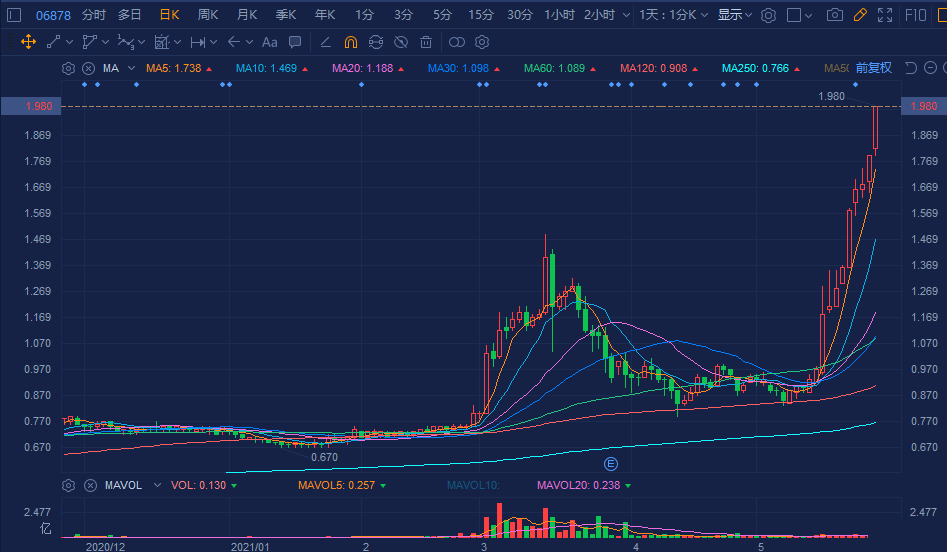Select the wave pattern drawing tool

[126, 42]
